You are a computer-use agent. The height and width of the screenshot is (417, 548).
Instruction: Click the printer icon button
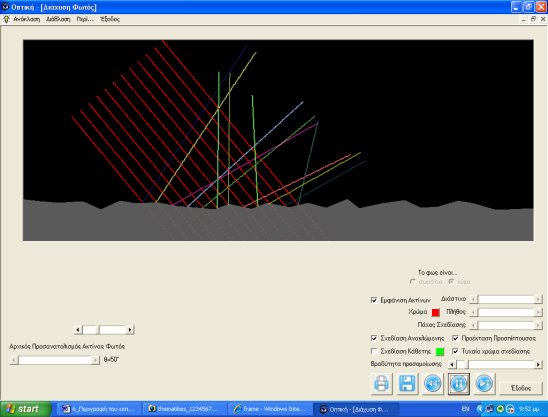[381, 384]
